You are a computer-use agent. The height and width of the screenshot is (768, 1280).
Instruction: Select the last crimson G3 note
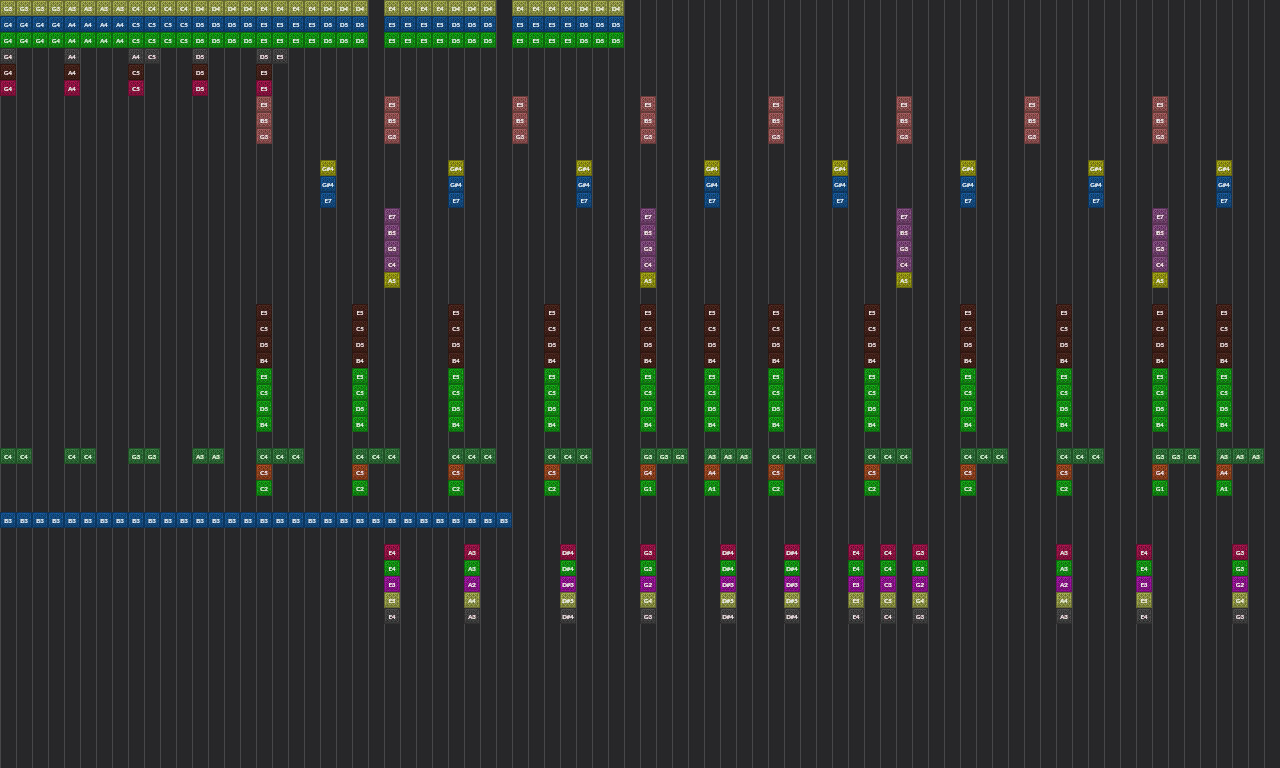[x=1240, y=552]
